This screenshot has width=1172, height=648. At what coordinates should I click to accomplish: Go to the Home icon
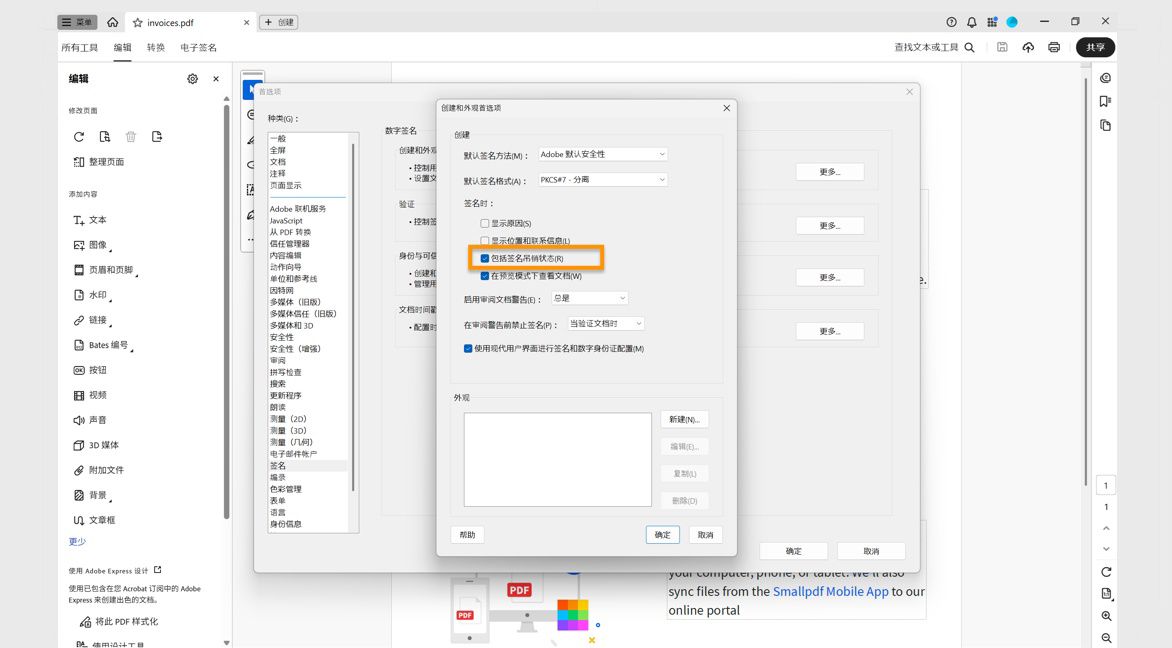pyautogui.click(x=112, y=22)
